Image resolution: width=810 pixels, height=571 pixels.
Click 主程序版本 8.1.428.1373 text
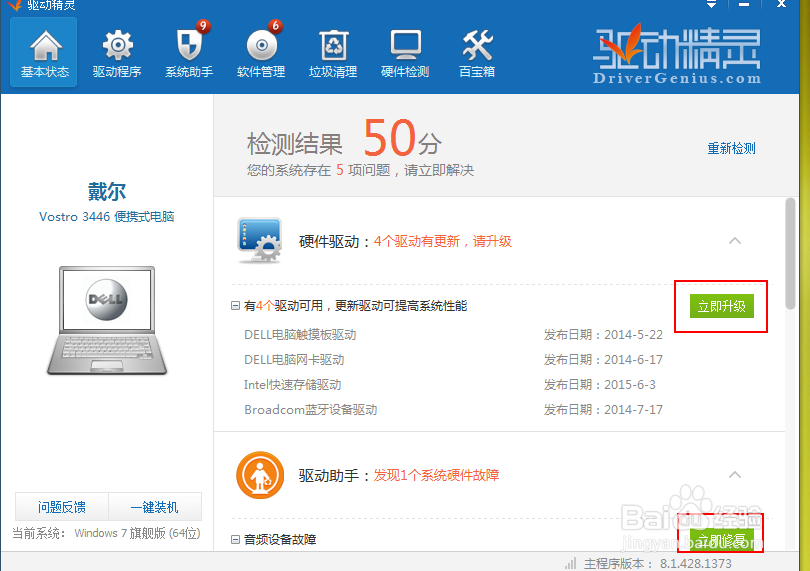pyautogui.click(x=658, y=563)
